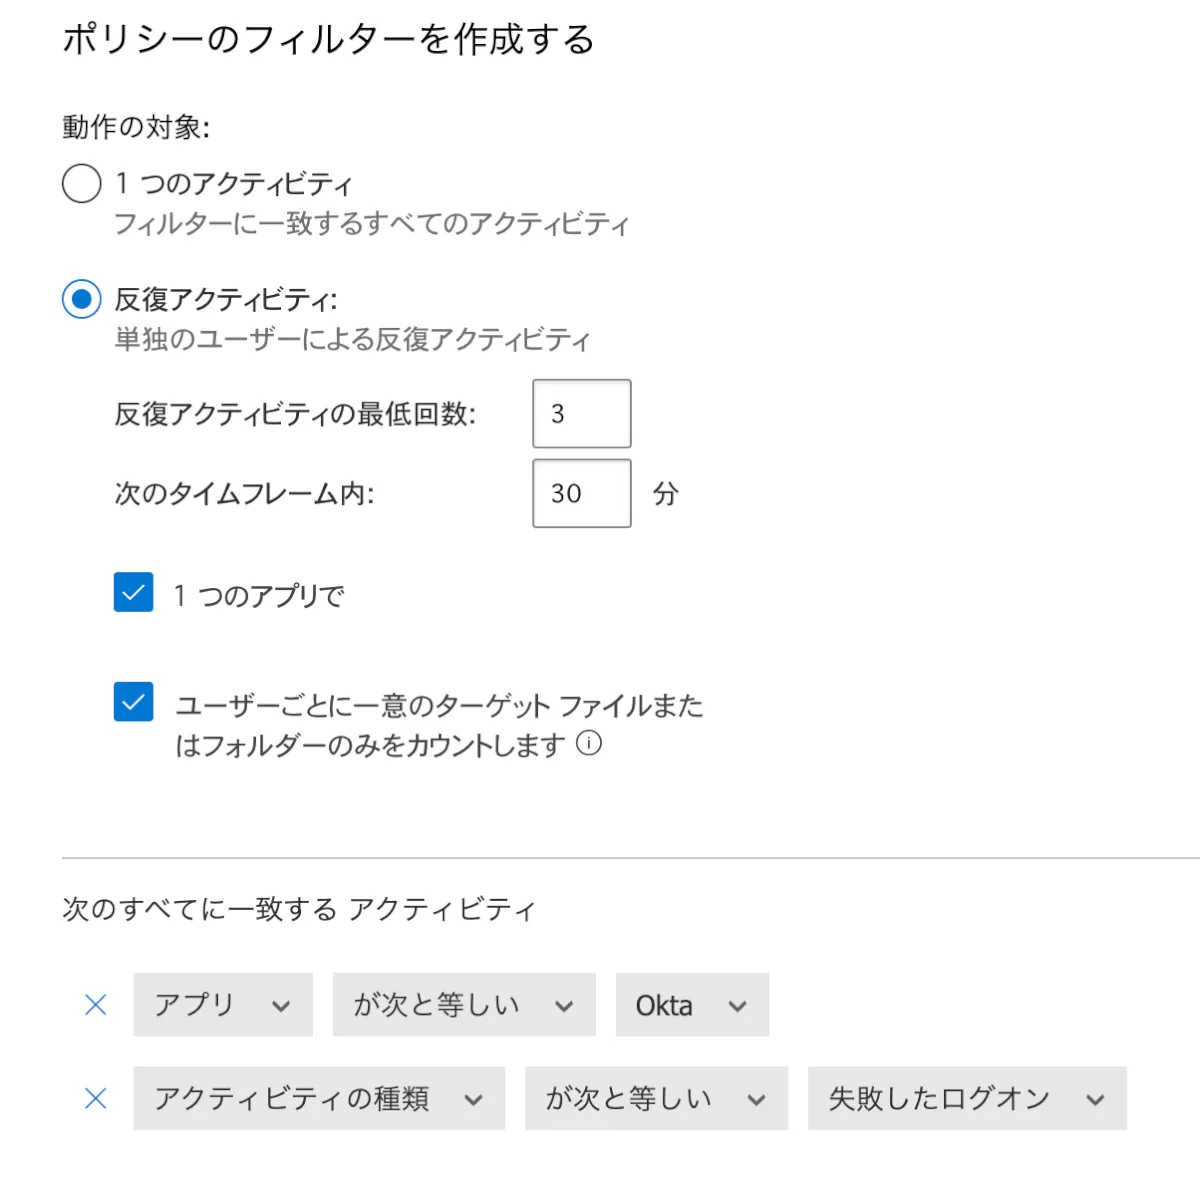Open the アプリ field dropdown
This screenshot has height=1180, width=1200.
(222, 1005)
